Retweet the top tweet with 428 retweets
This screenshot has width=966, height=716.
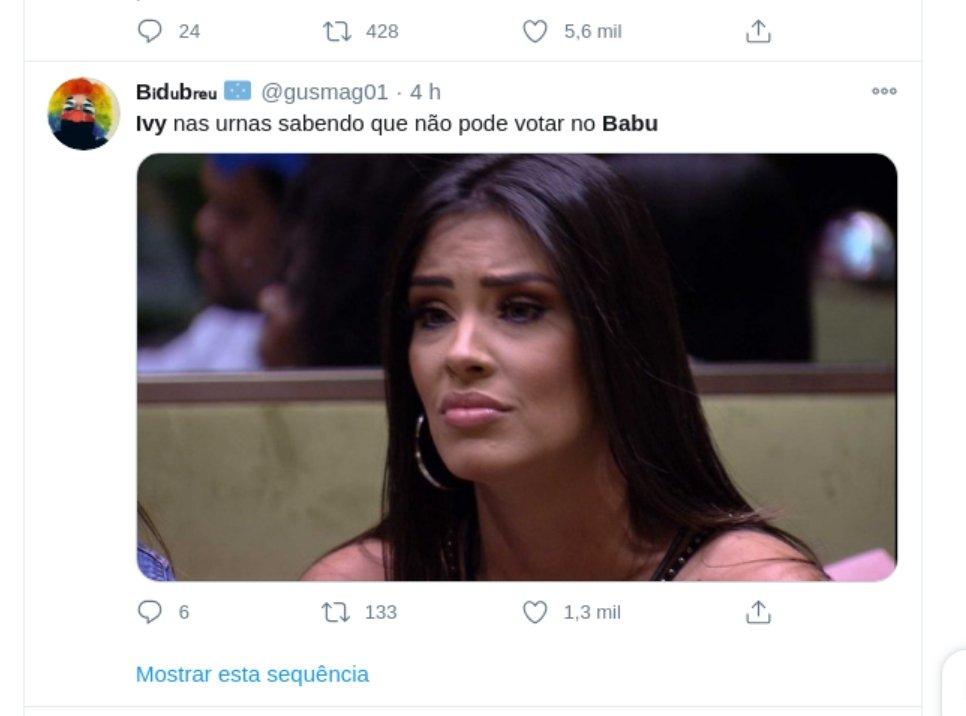click(x=337, y=31)
